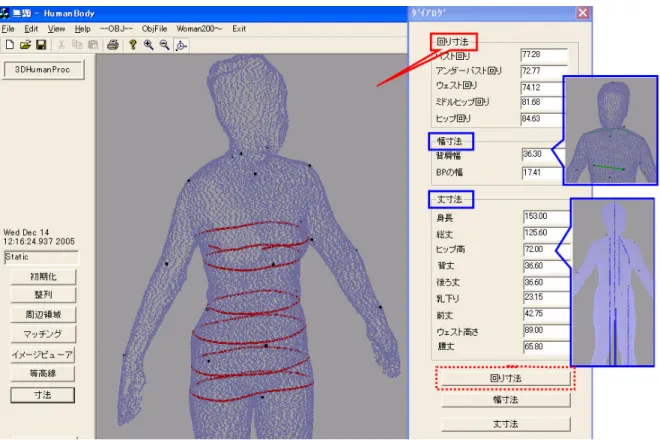Click the Paste toolbar icon
This screenshot has height=440, width=660.
point(93,45)
